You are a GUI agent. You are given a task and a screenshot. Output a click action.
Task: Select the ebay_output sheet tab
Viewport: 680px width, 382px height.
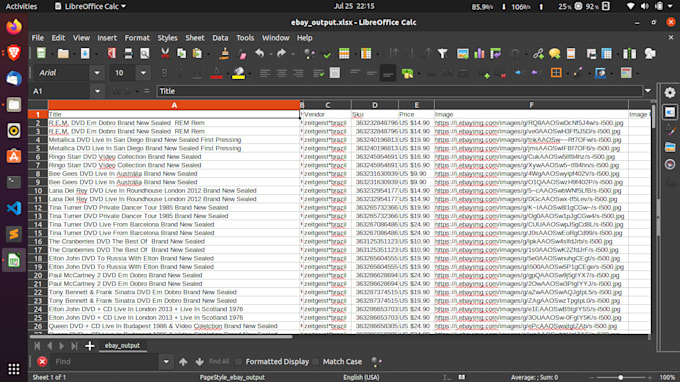pos(122,346)
